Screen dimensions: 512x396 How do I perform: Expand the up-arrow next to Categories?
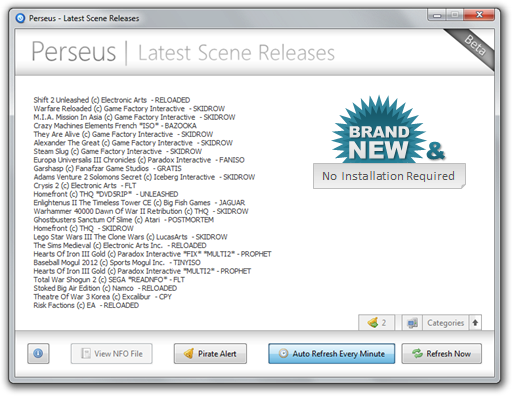[475, 323]
